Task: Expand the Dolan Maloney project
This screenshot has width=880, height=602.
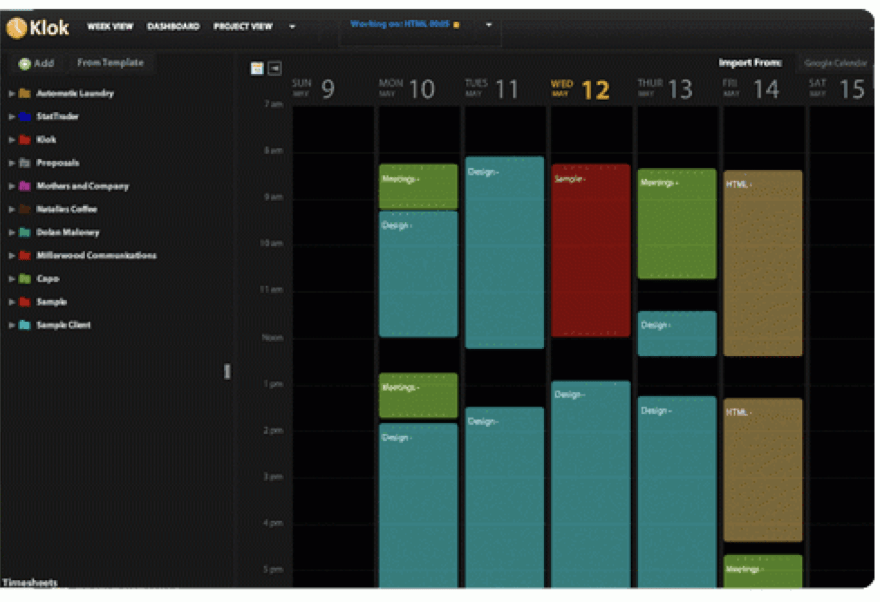Action: click(11, 232)
